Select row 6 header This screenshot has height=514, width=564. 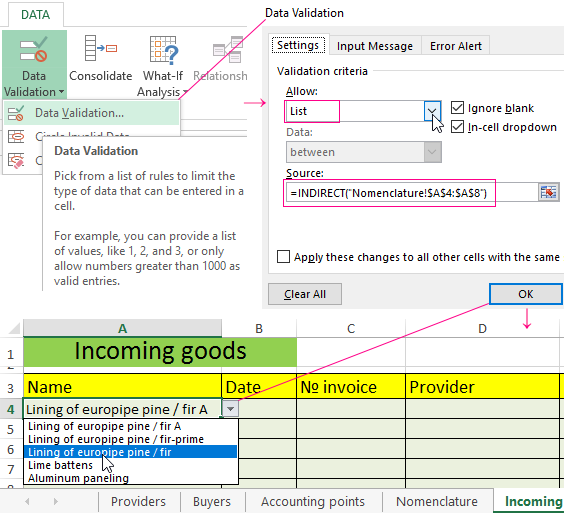[x=11, y=449]
